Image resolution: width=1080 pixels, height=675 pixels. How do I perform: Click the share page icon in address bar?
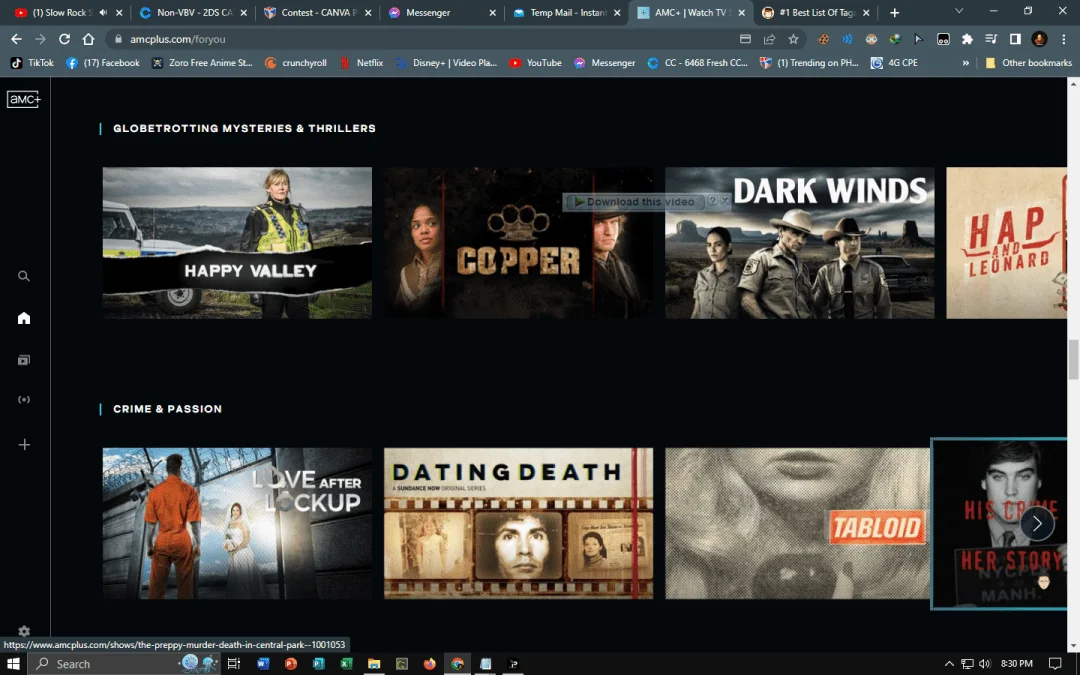pyautogui.click(x=769, y=39)
